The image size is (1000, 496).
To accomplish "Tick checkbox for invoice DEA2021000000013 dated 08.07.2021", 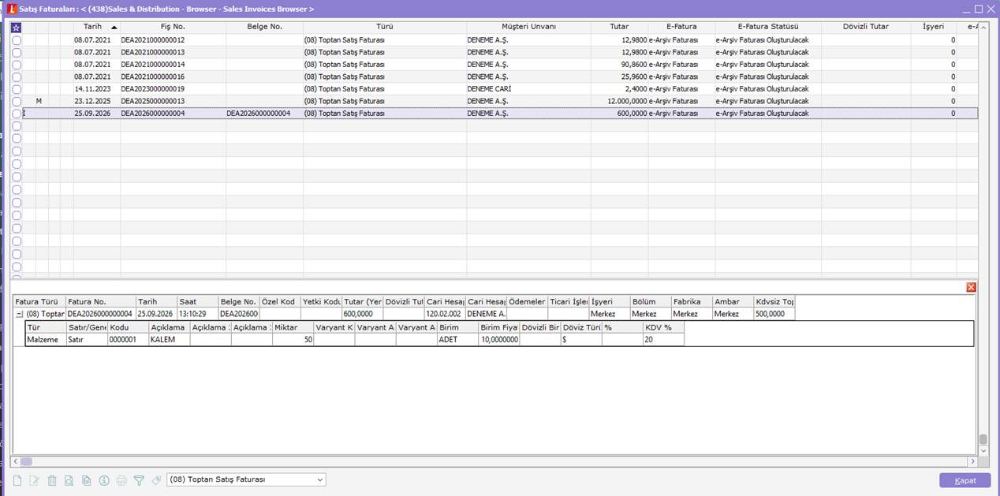I will pyautogui.click(x=17, y=52).
